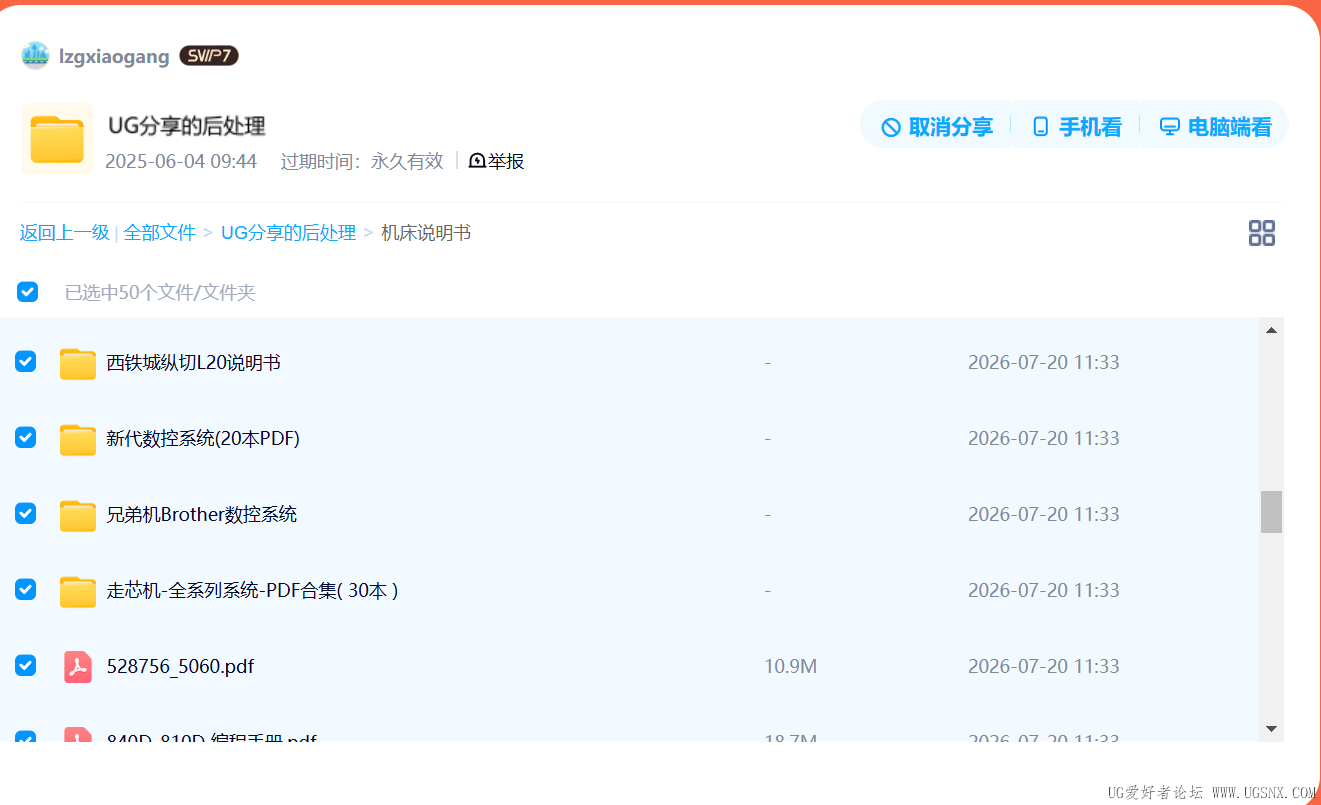Go to UG分享的后处理 breadcrumb
The height and width of the screenshot is (805, 1321).
[288, 233]
